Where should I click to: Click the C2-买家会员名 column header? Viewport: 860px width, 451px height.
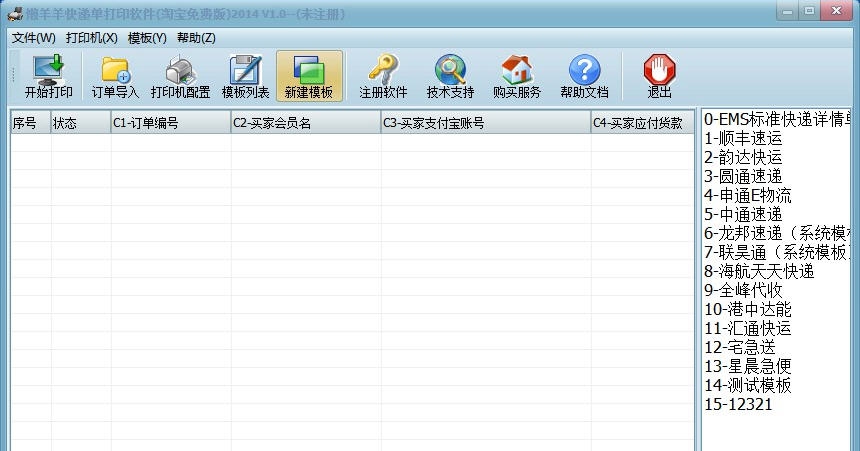click(x=306, y=123)
